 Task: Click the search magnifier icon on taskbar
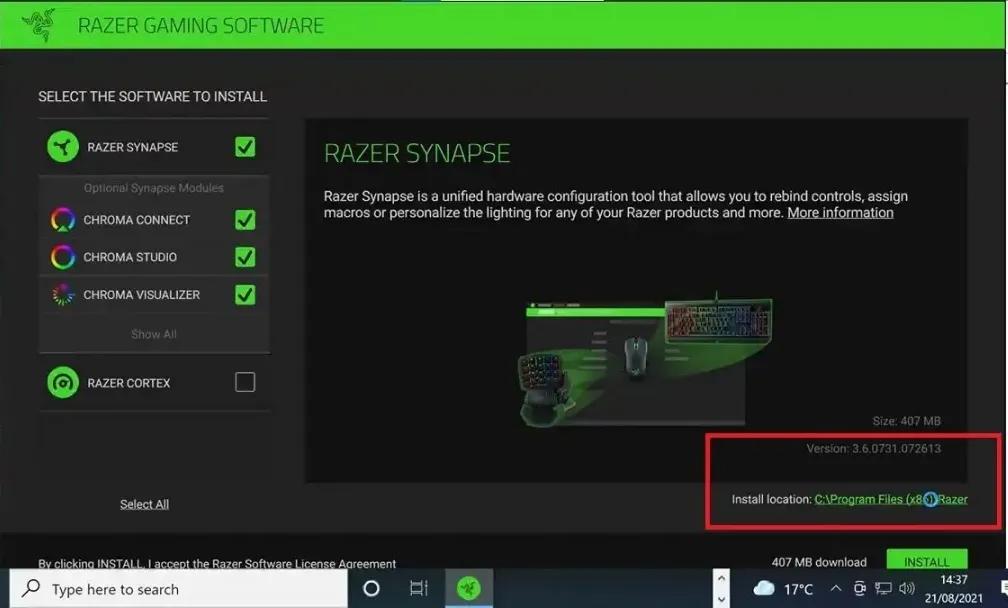pos(31,587)
